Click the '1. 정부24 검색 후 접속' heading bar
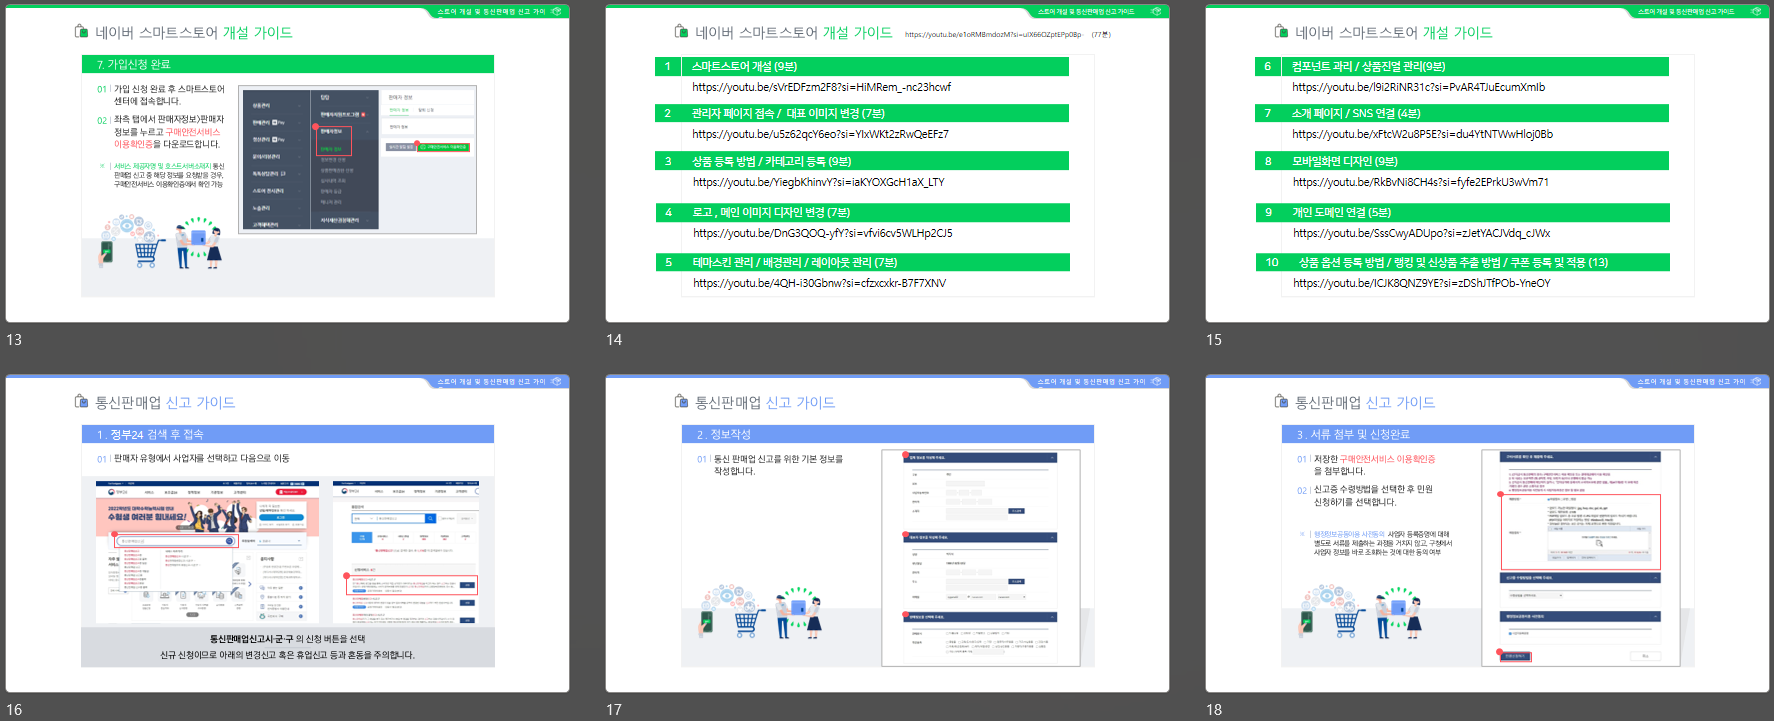The height and width of the screenshot is (721, 1774). (x=288, y=434)
